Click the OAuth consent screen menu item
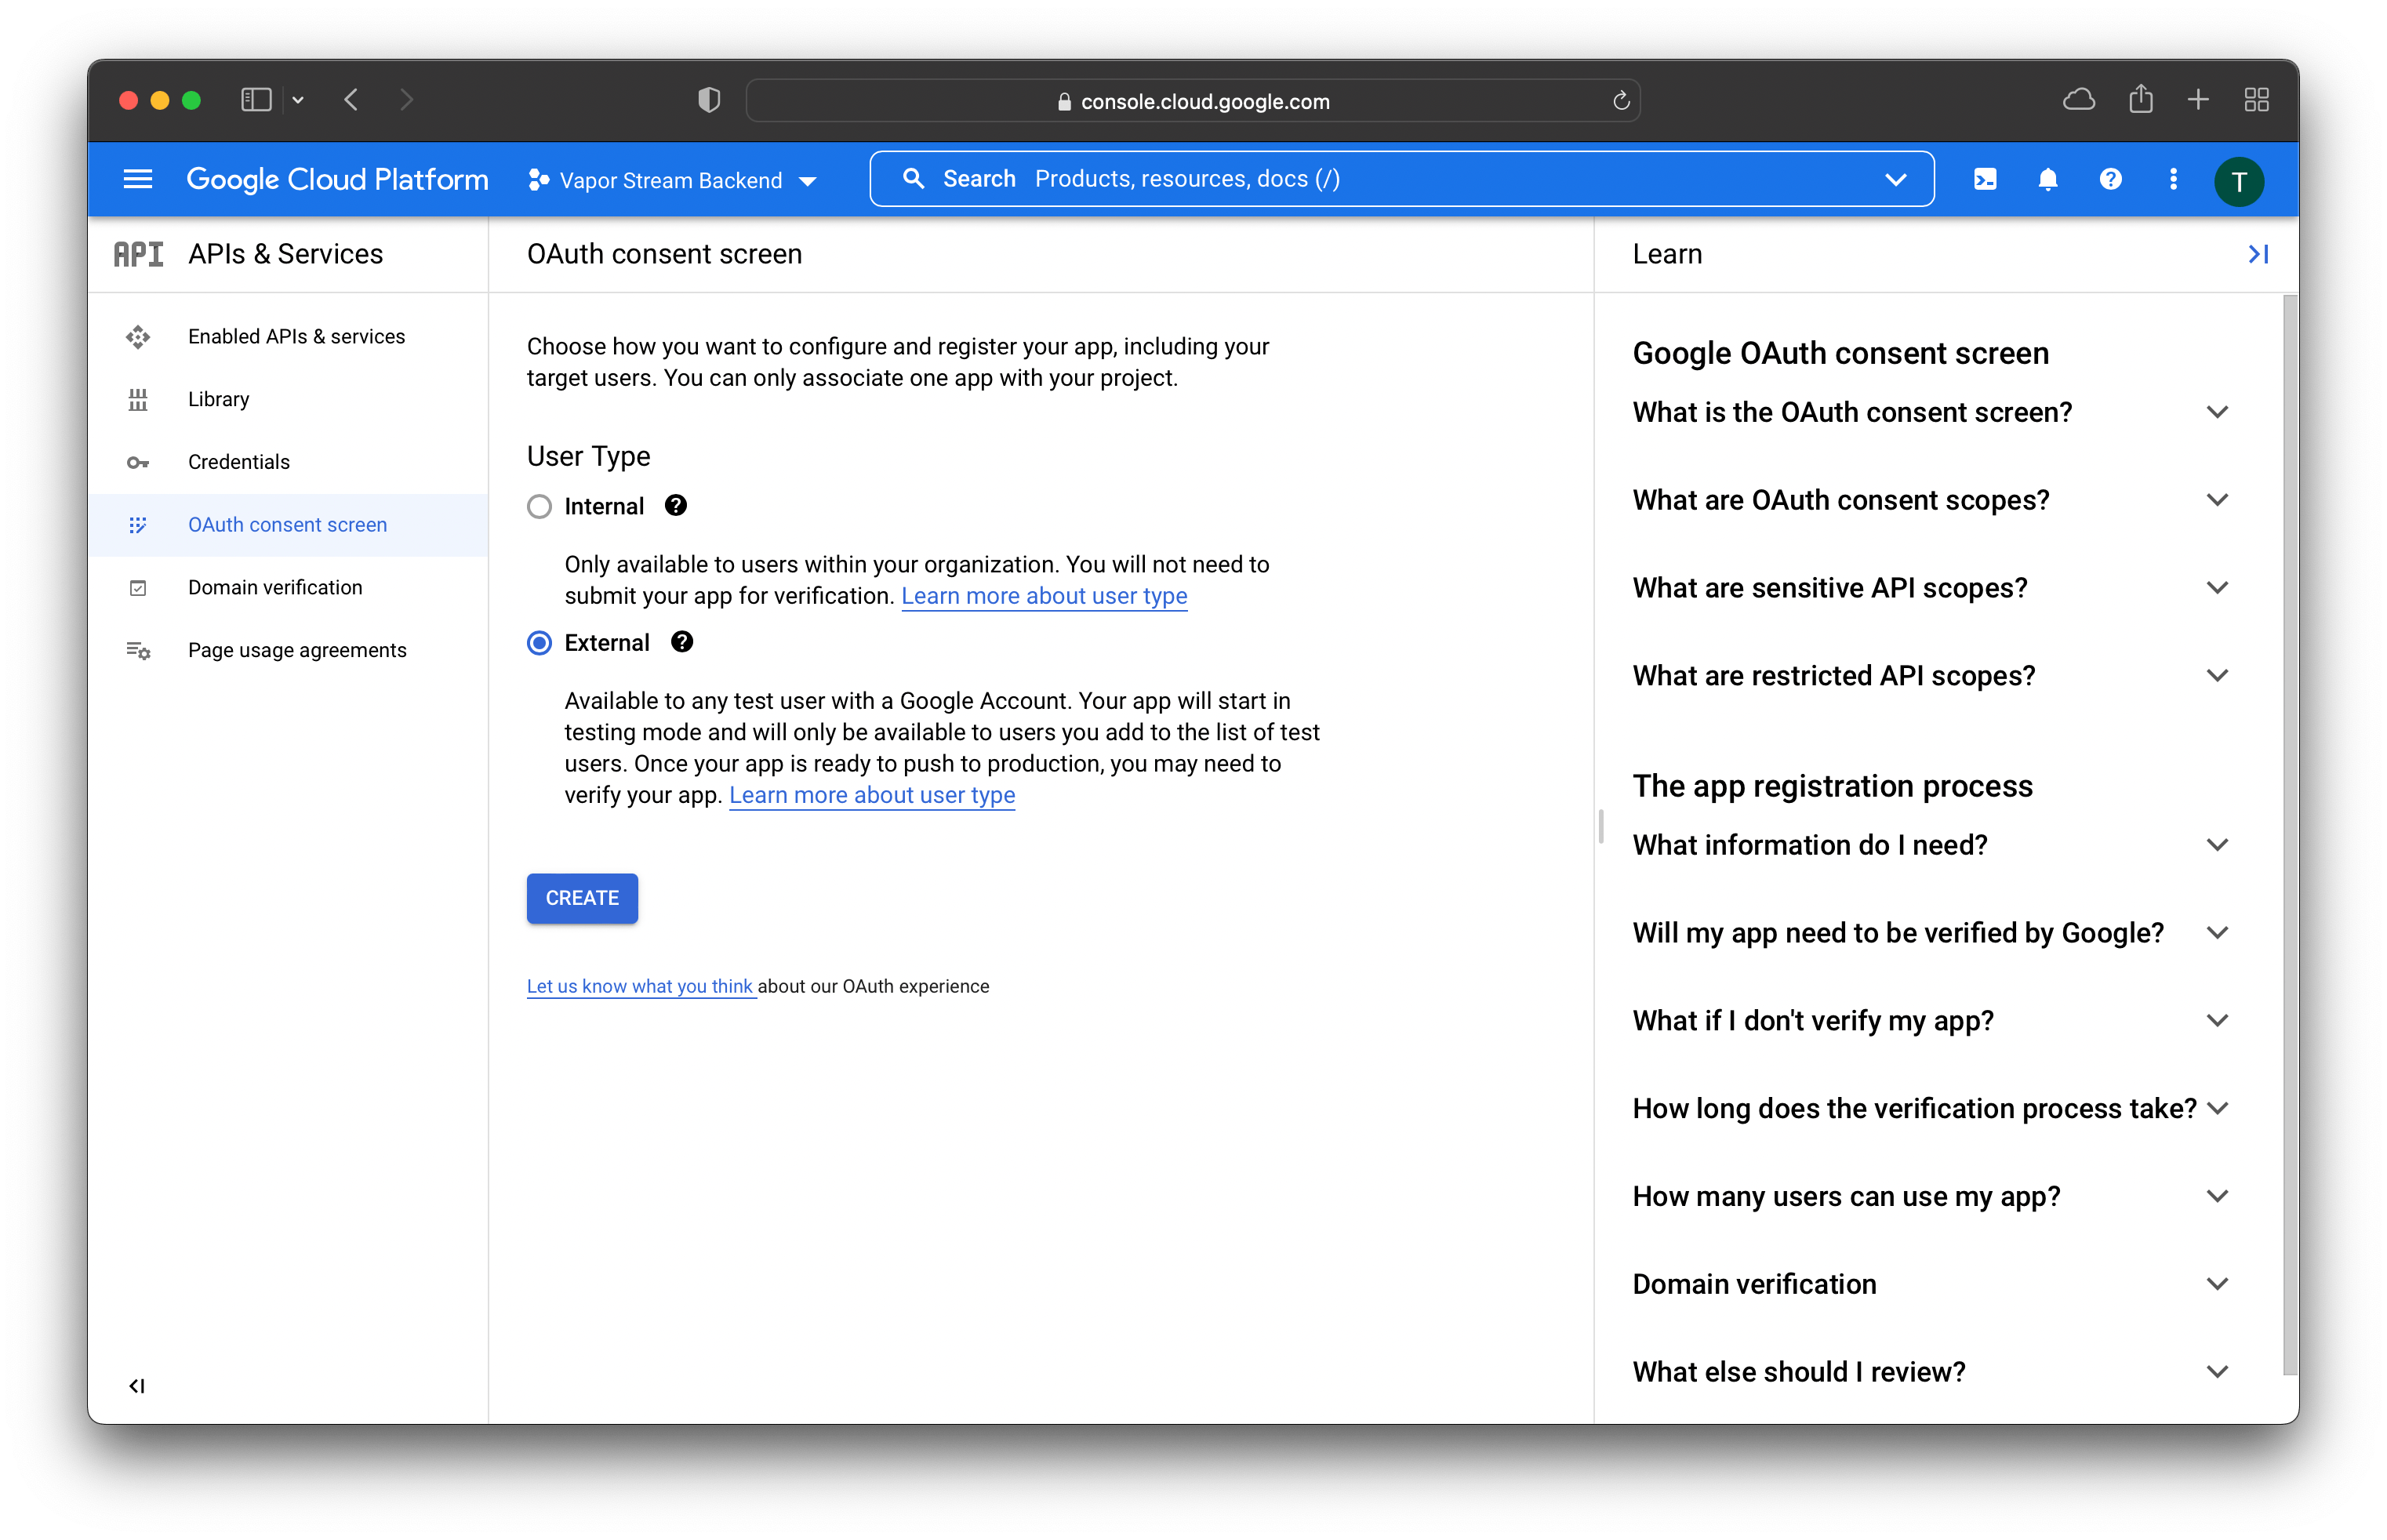Viewport: 2387px width, 1540px height. point(285,524)
